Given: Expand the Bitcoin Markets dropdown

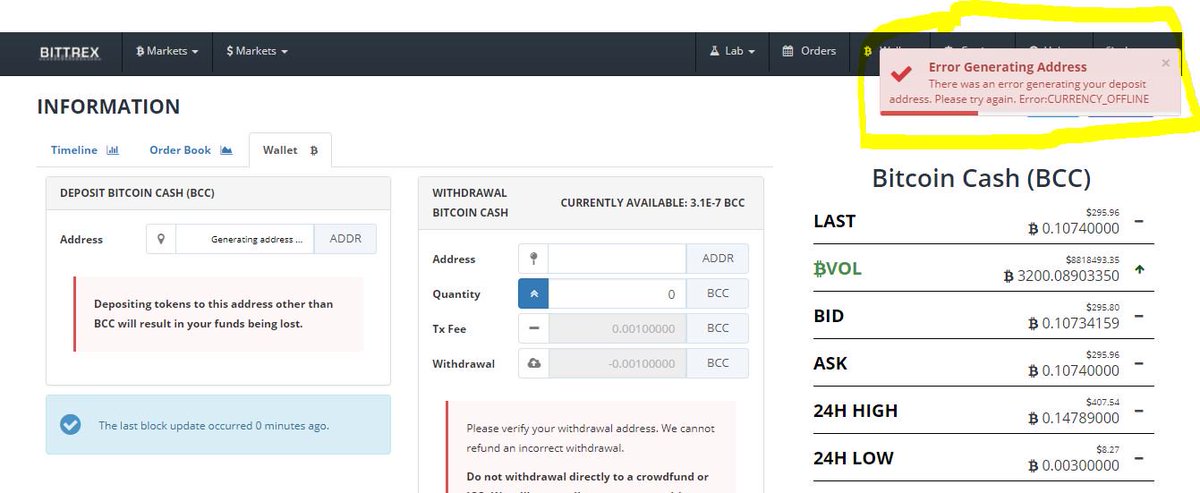Looking at the screenshot, I should click(167, 51).
